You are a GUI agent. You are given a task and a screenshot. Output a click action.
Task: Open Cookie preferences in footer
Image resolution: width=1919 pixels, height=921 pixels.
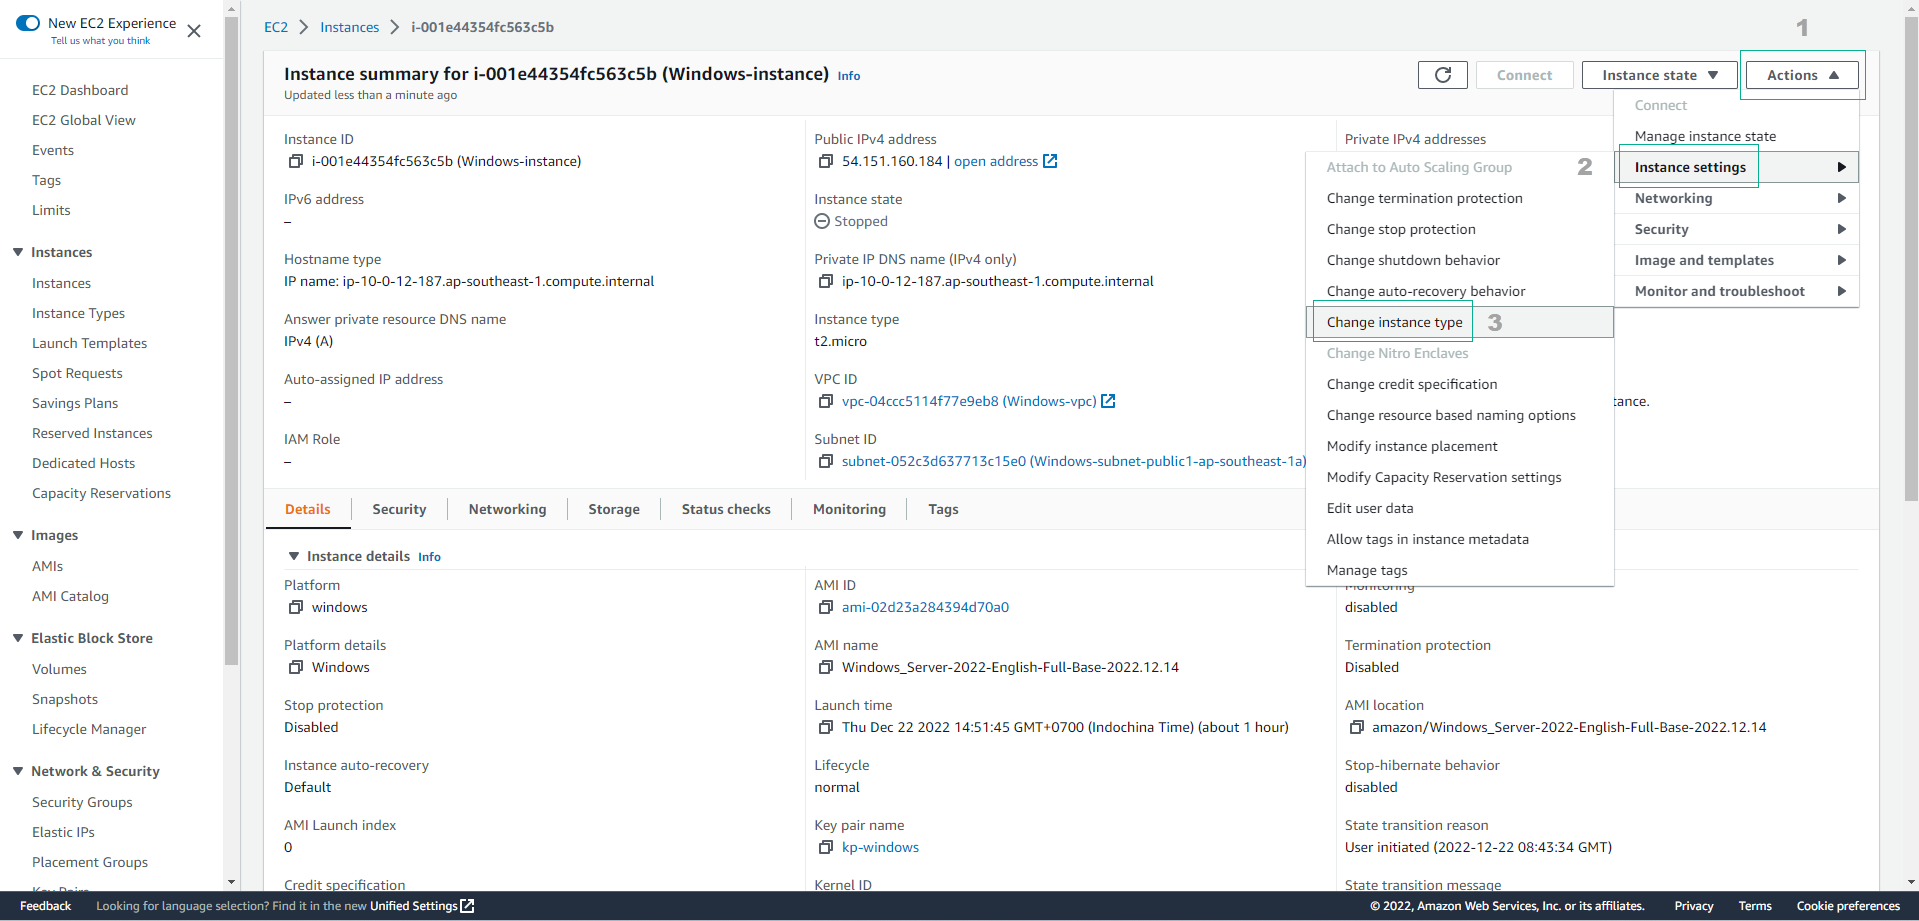(1848, 906)
